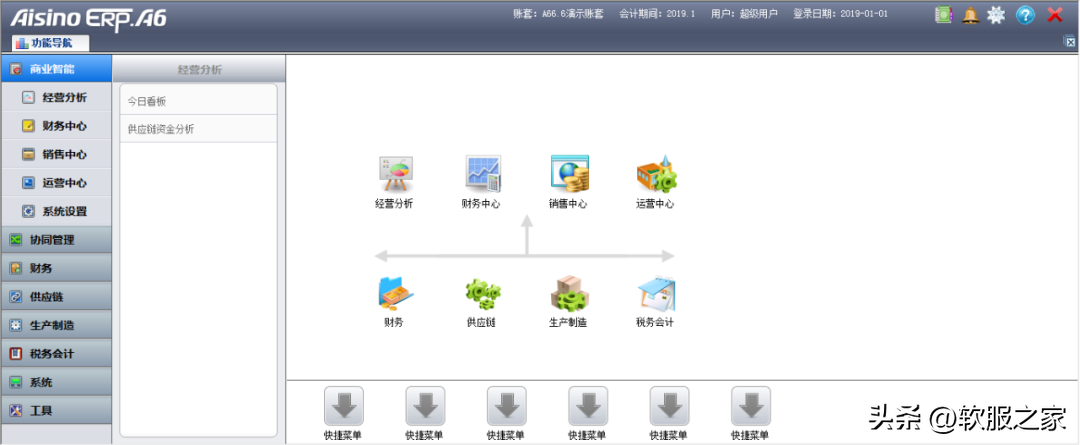This screenshot has width=1080, height=445.
Task: Click the 销售中心 coins icon in diagram
Action: click(568, 174)
